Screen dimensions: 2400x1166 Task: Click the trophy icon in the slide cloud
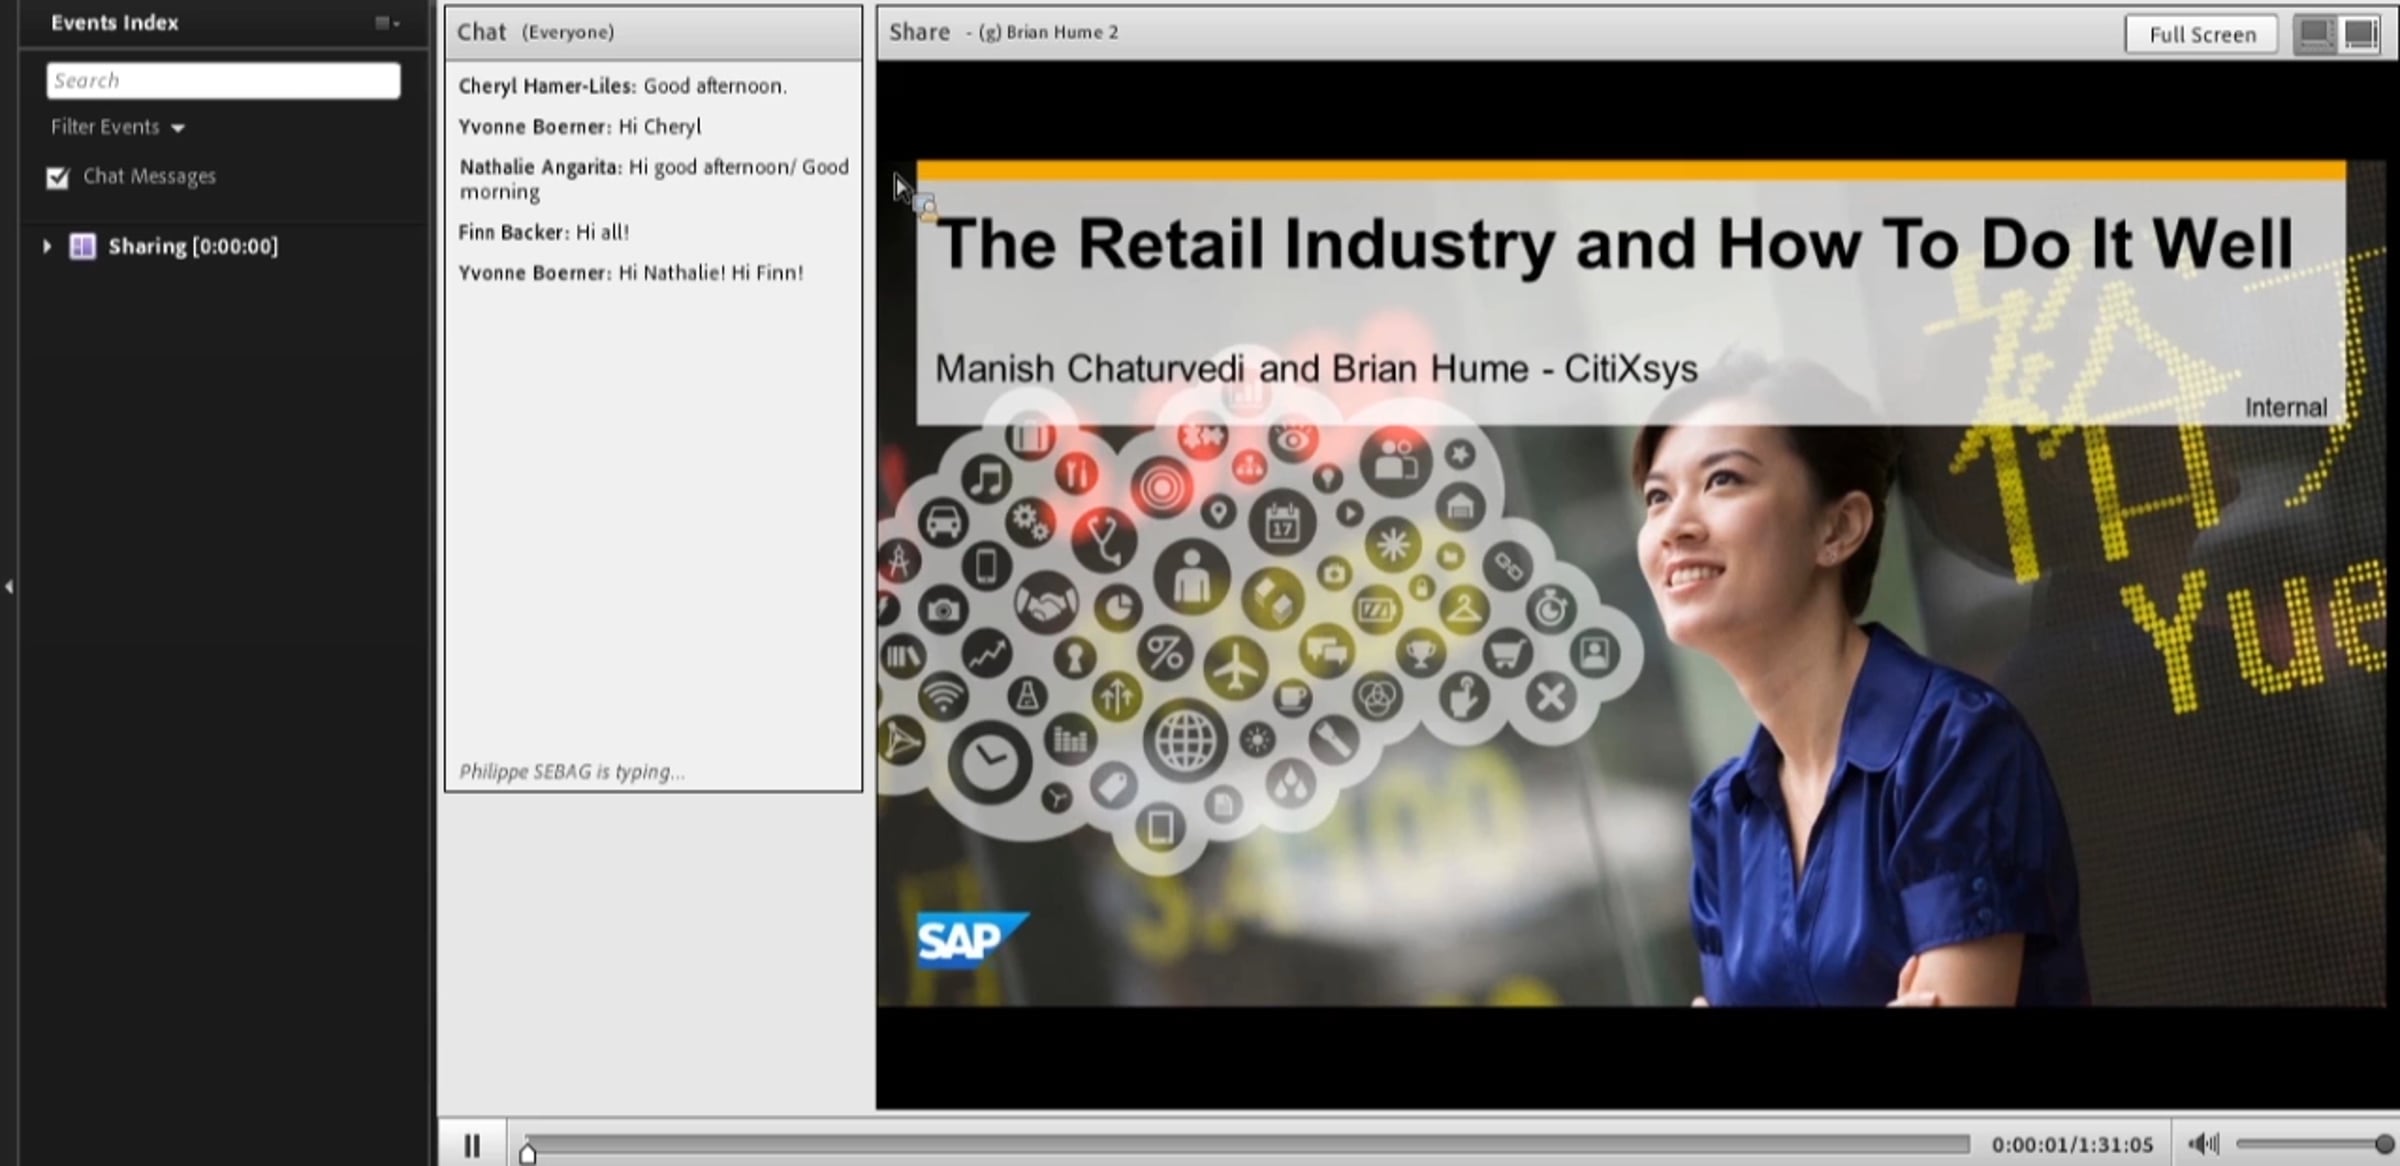point(1420,655)
